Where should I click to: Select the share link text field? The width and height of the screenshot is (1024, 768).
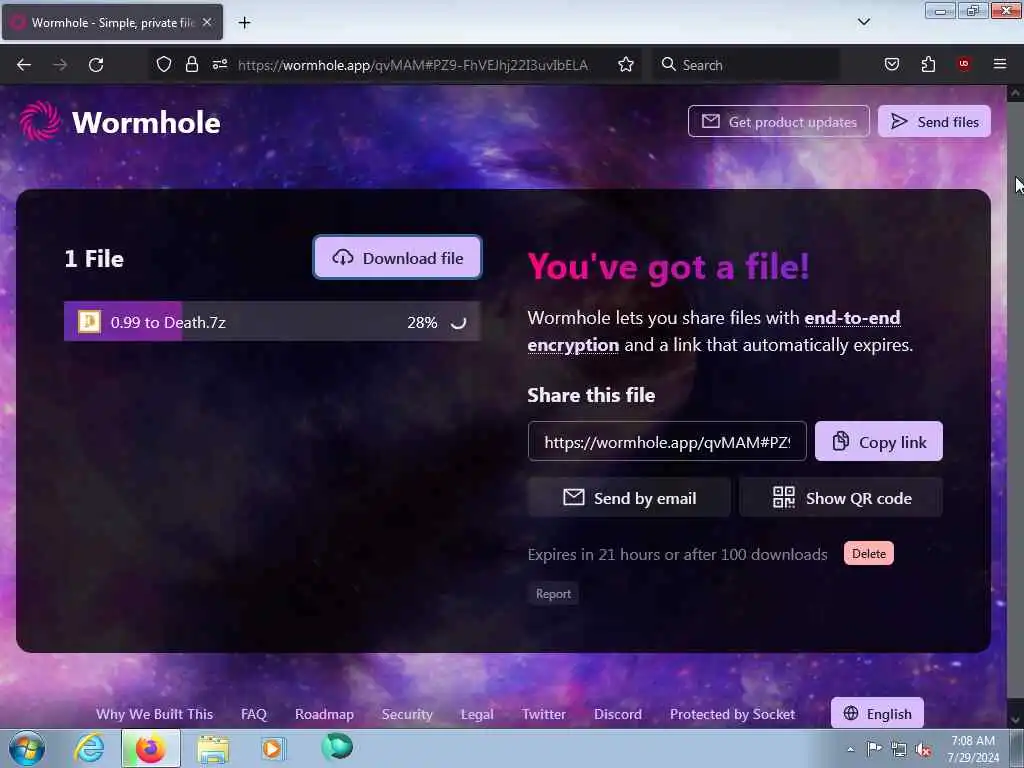pyautogui.click(x=667, y=441)
